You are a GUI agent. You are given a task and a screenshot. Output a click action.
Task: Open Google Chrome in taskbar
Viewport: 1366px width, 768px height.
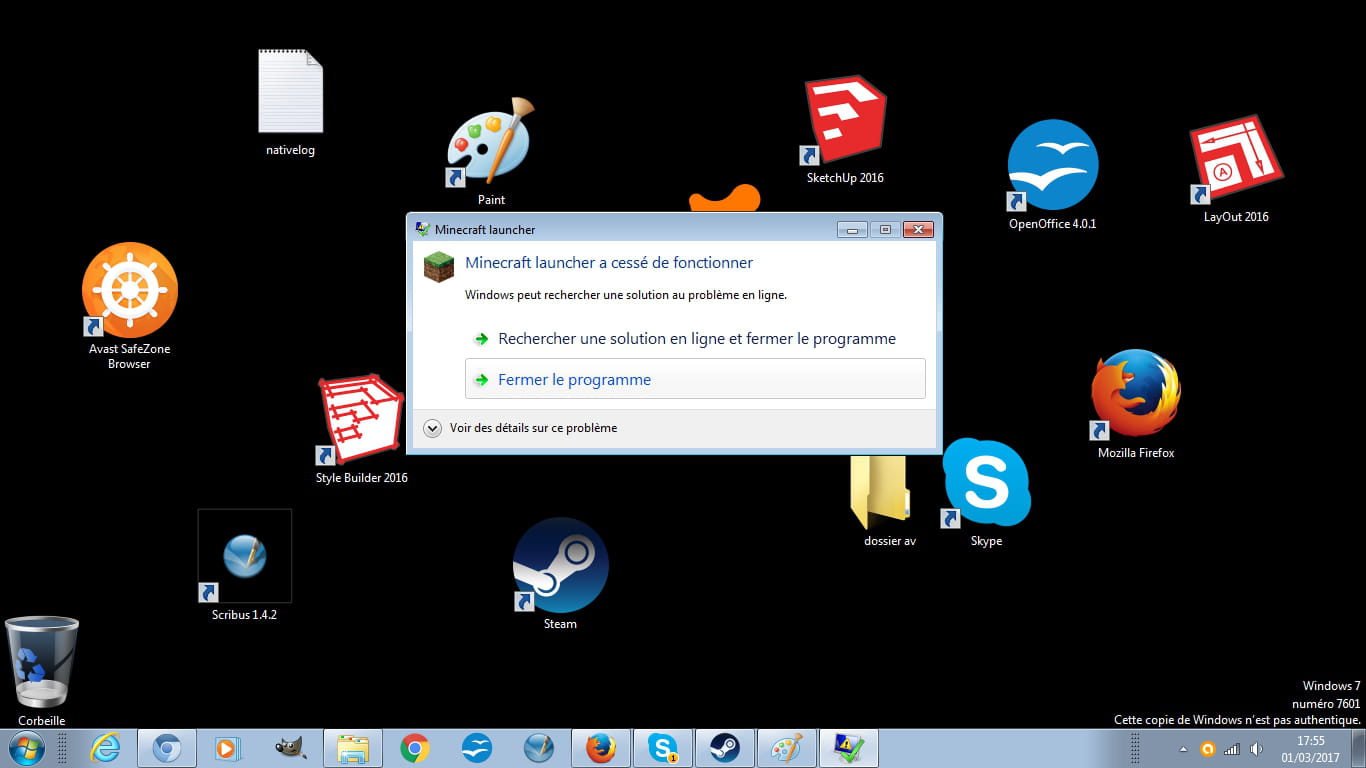(414, 748)
